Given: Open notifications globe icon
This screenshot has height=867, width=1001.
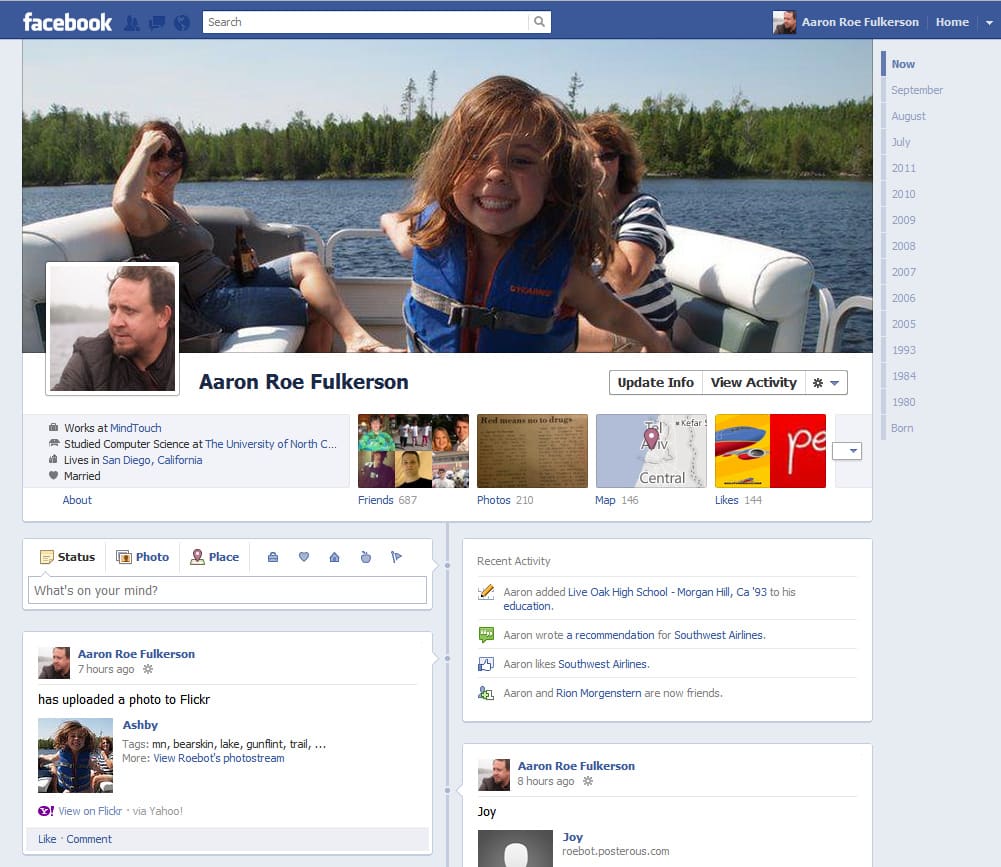Looking at the screenshot, I should [x=181, y=23].
